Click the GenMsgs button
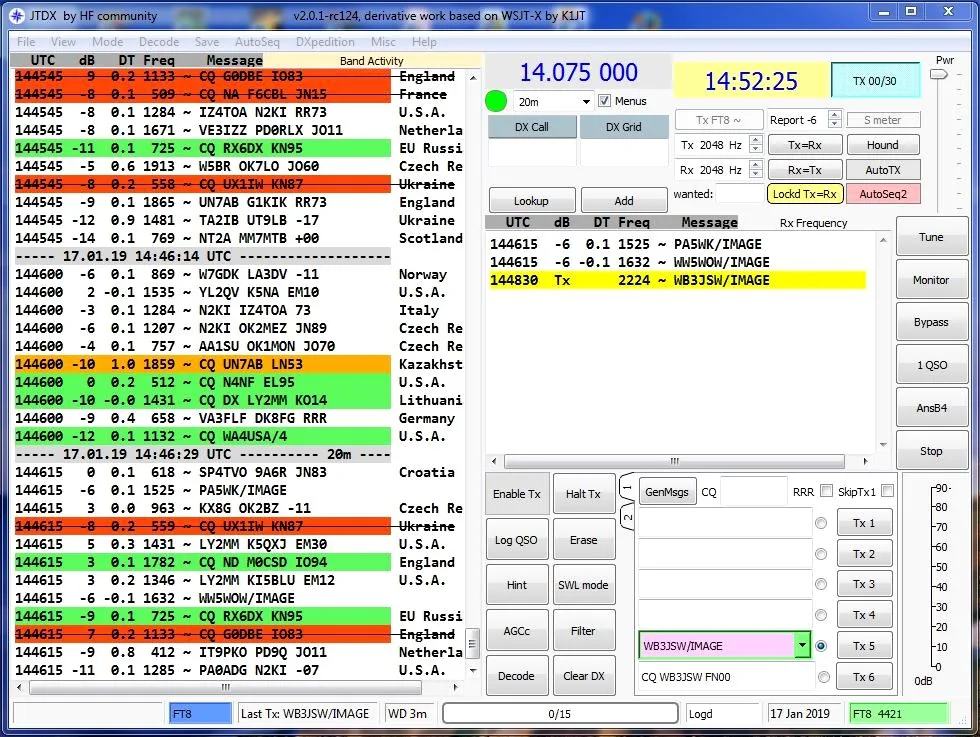The height and width of the screenshot is (737, 980). click(x=667, y=492)
